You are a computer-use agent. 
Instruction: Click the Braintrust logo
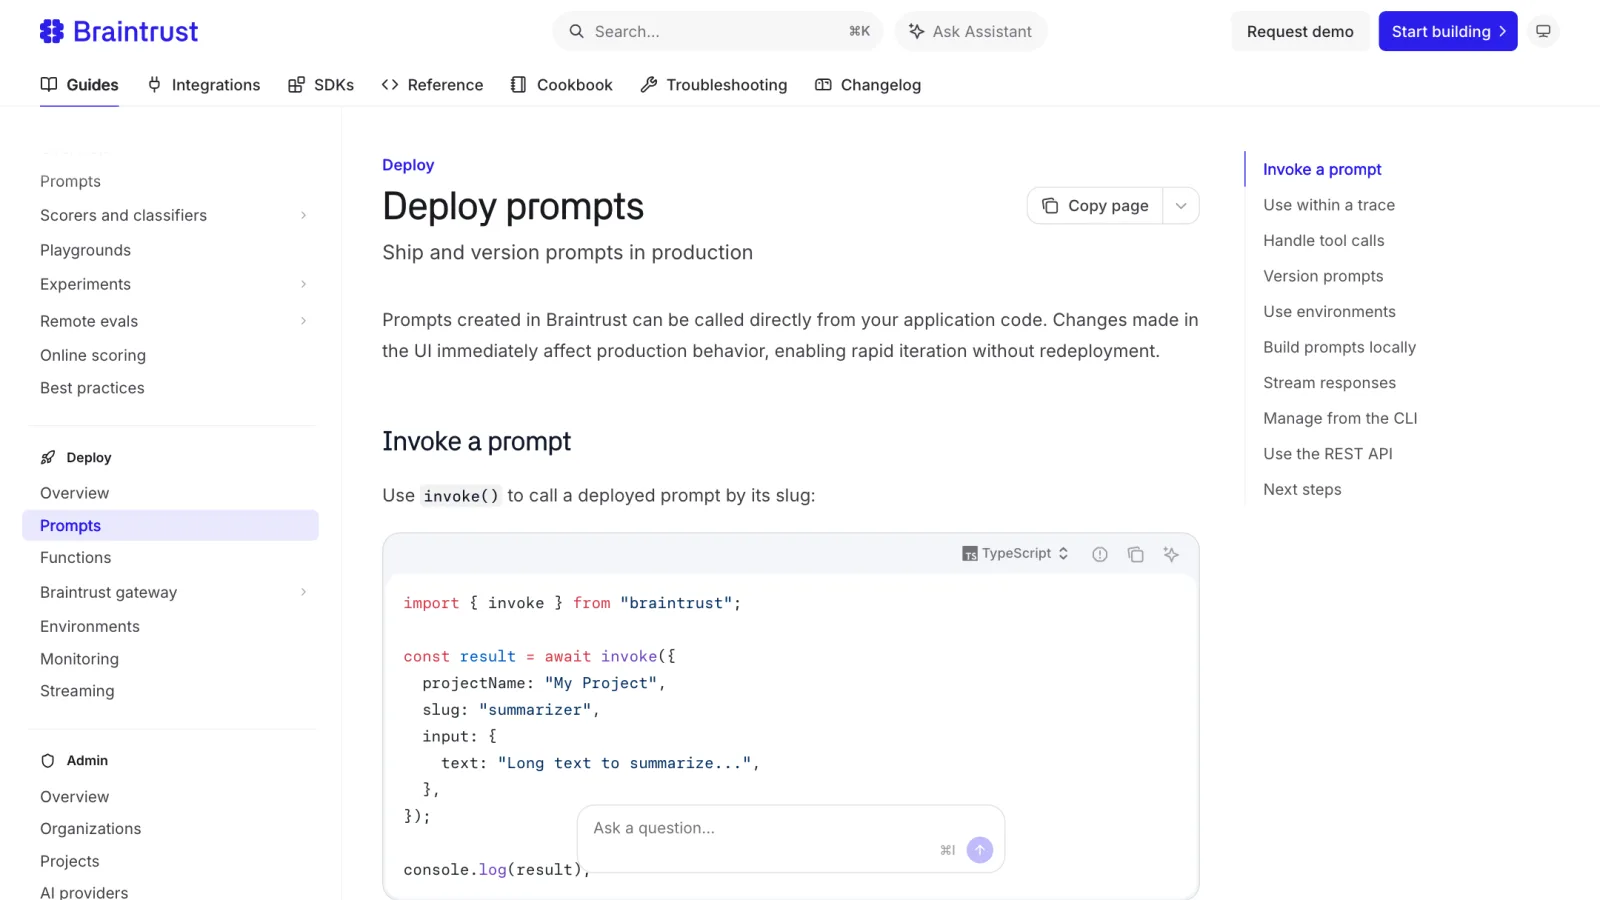coord(119,32)
